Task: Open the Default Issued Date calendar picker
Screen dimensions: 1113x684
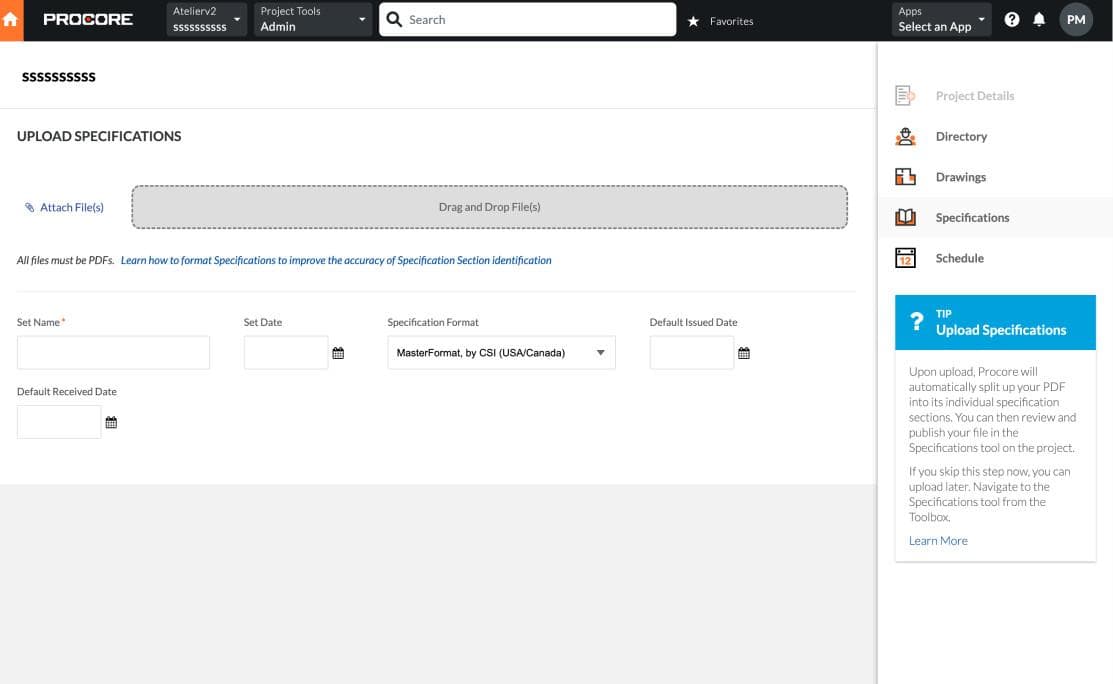Action: click(742, 352)
